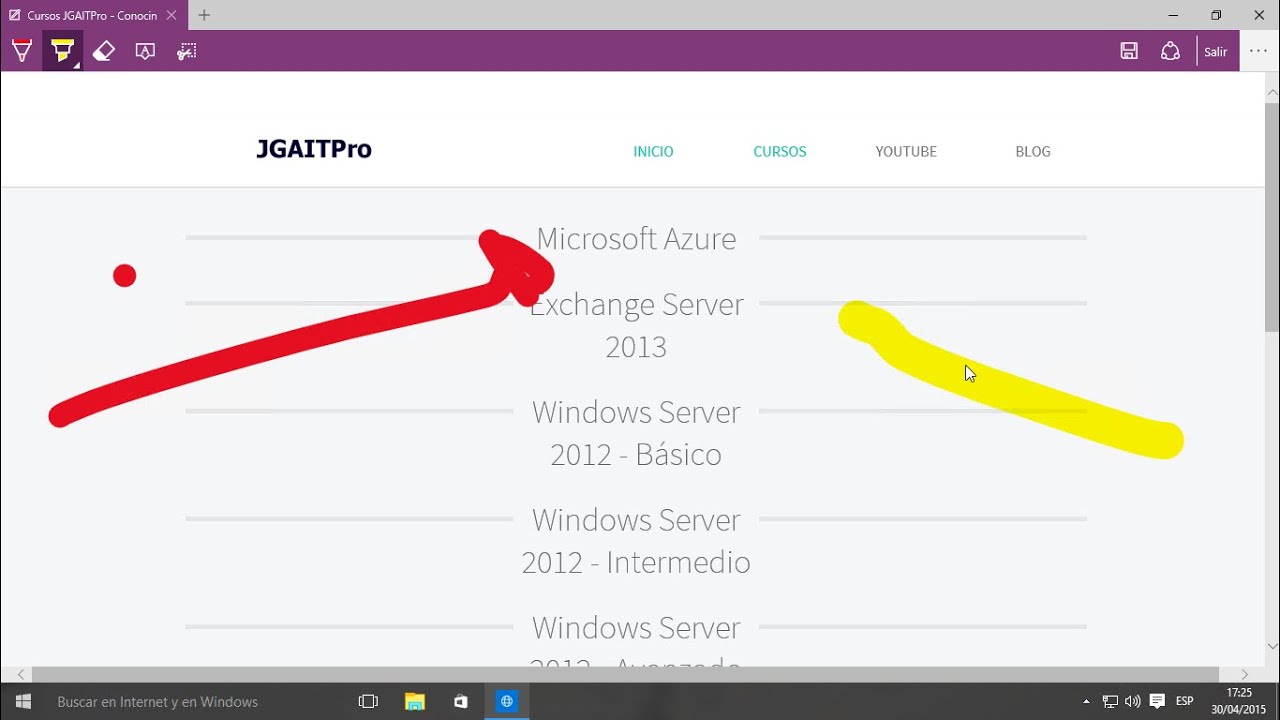
Task: Open Windows Server 2012 - Básico course
Action: tap(636, 433)
